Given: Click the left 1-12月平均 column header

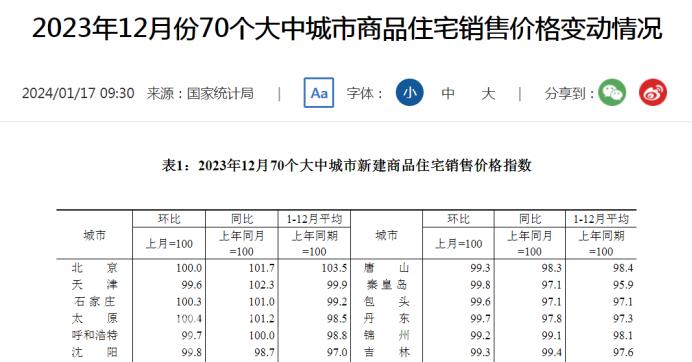Looking at the screenshot, I should click(x=314, y=219).
